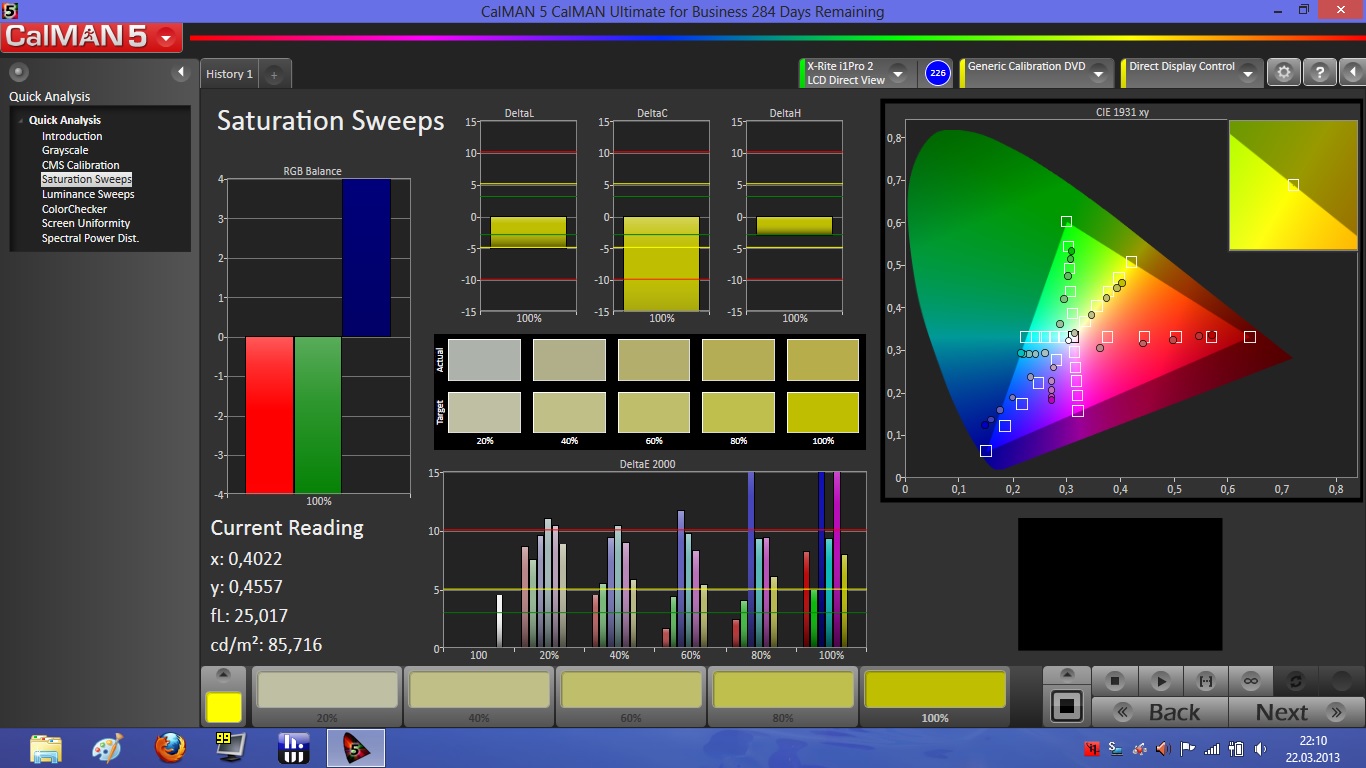
Task: Toggle the round pin button in sidebar
Action: 18,72
